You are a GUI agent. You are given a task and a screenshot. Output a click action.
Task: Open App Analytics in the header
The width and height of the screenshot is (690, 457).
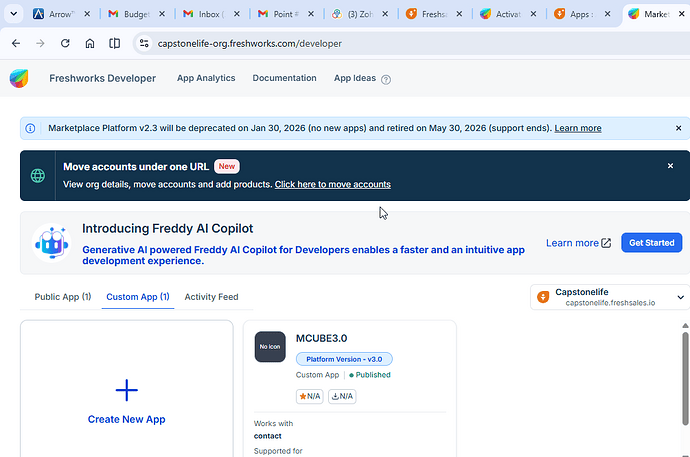point(206,78)
